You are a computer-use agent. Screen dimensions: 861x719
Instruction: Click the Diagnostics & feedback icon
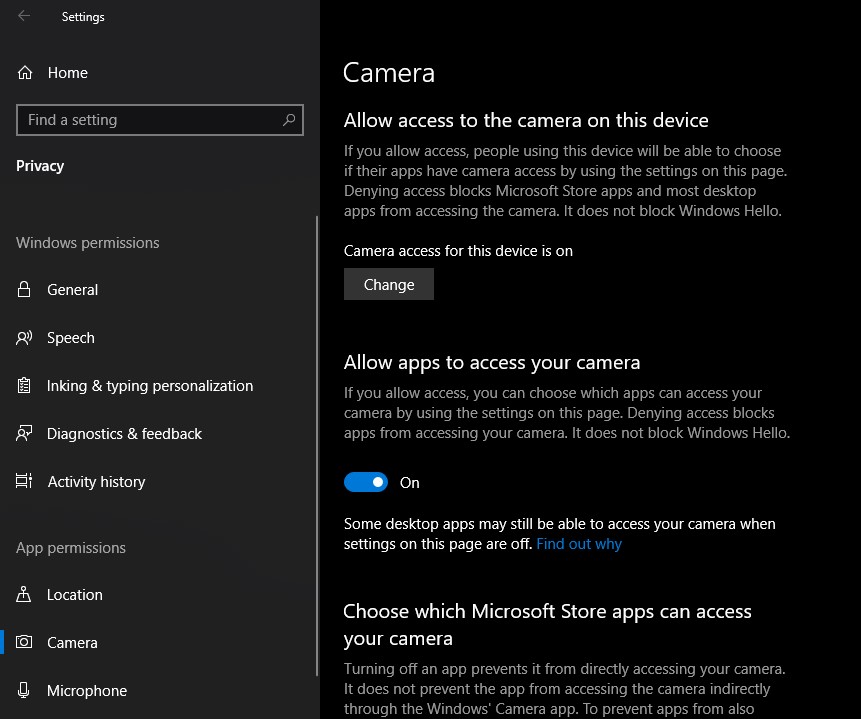pos(24,433)
